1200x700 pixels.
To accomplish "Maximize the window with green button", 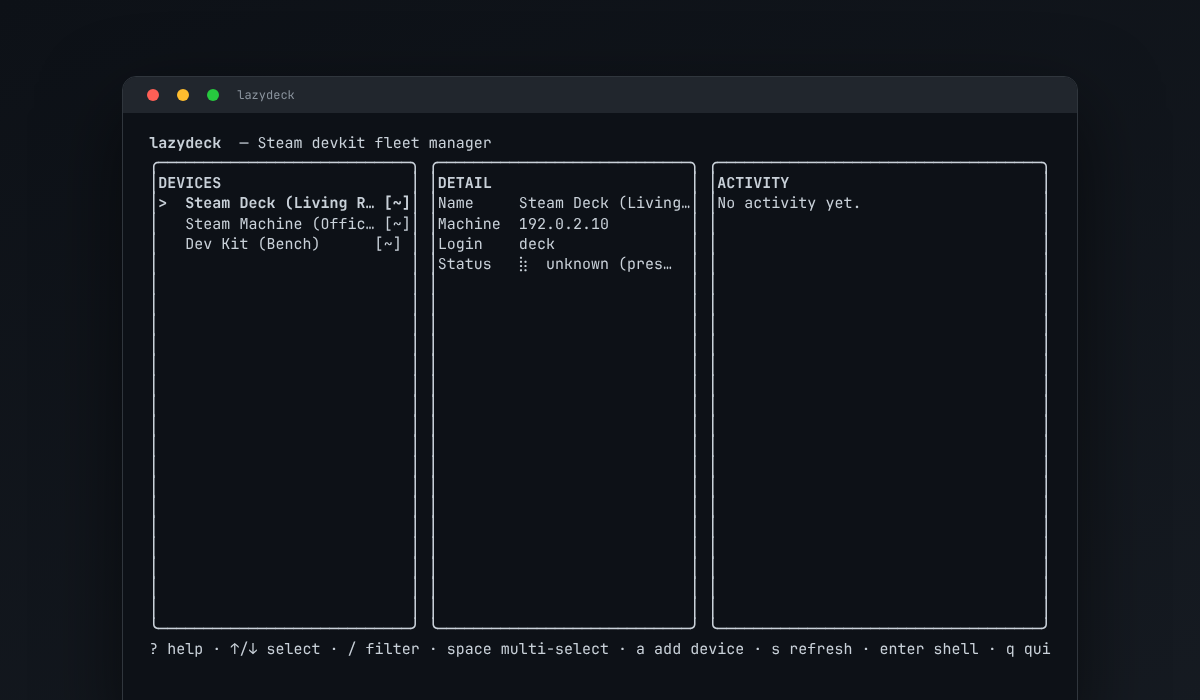I will click(x=213, y=95).
